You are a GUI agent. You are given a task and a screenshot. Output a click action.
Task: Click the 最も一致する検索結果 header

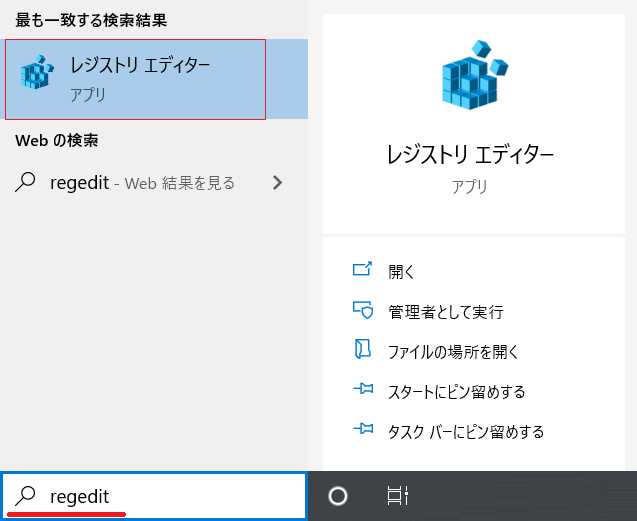[x=91, y=20]
